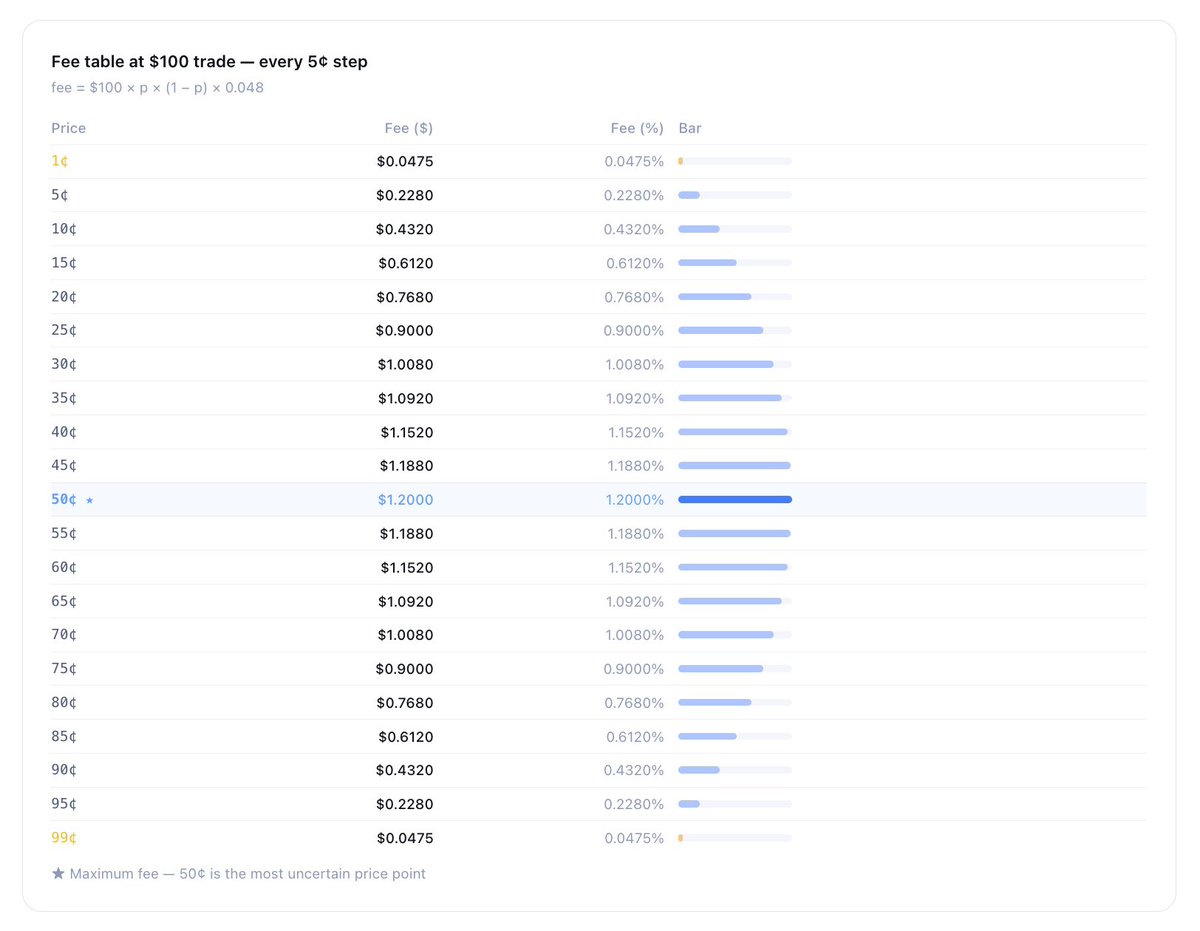Click the 99¢ price cell
The width and height of the screenshot is (1200, 931).
click(x=64, y=838)
